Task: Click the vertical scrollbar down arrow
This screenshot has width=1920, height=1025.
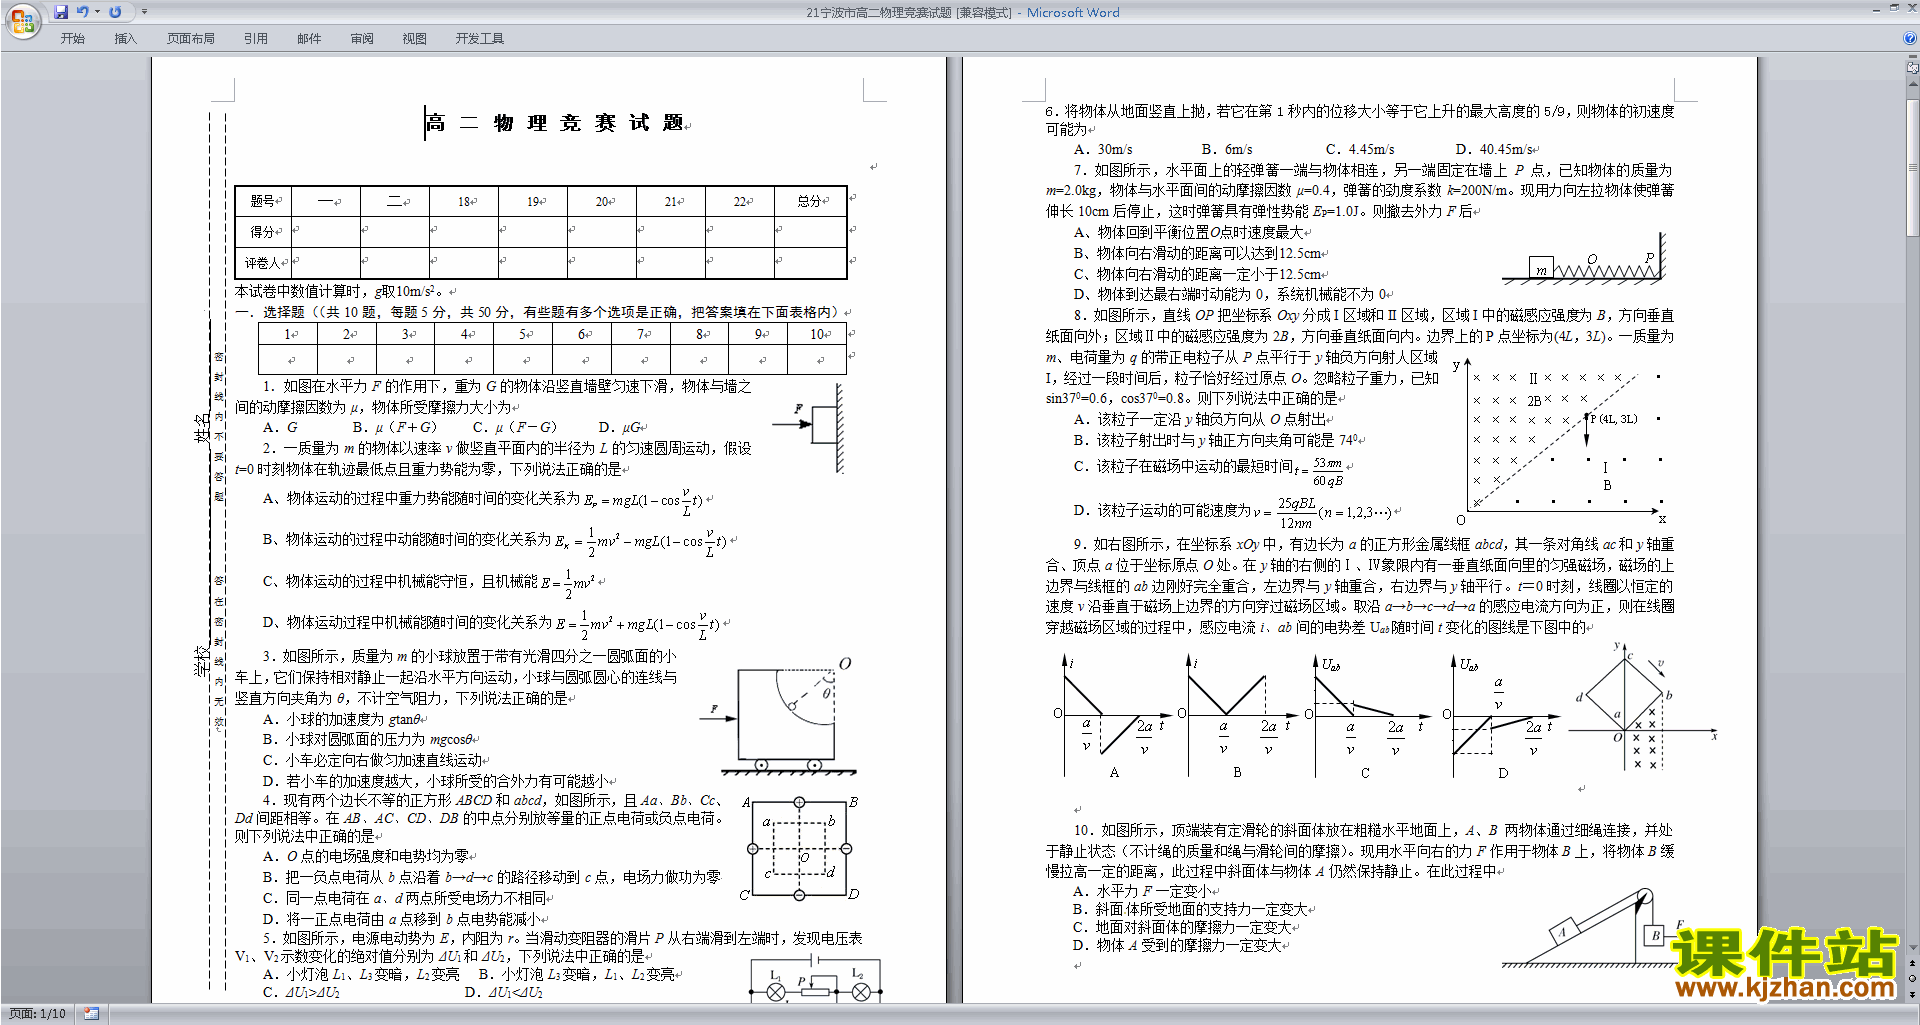Action: point(1913,949)
